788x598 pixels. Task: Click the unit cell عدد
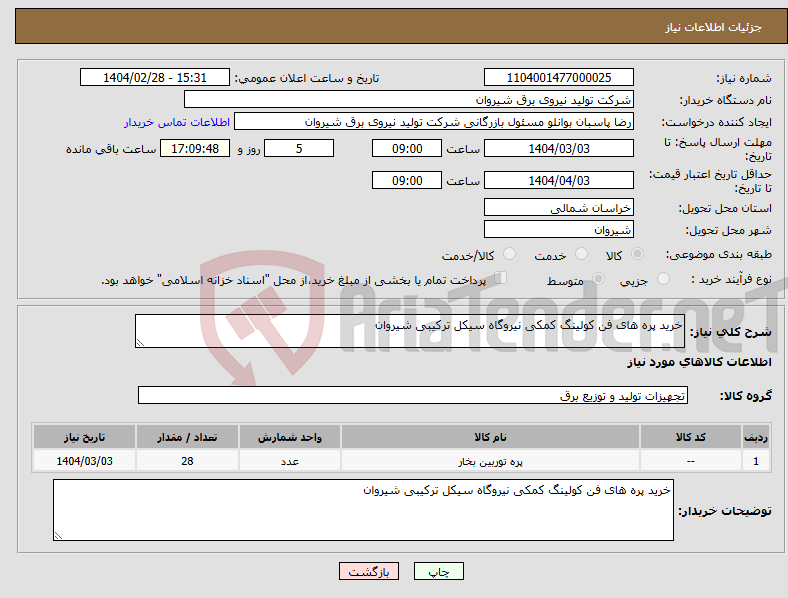(x=289, y=461)
